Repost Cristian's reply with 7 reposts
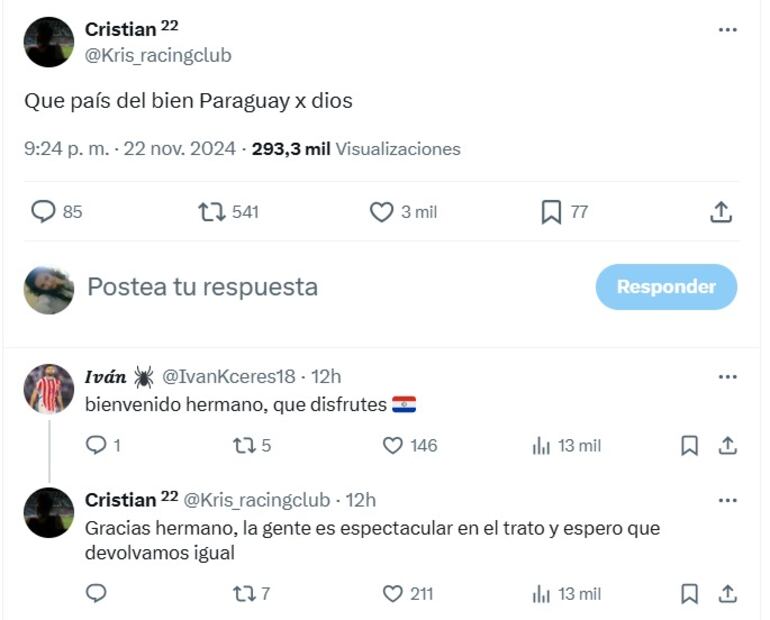The image size is (770, 620). (243, 594)
